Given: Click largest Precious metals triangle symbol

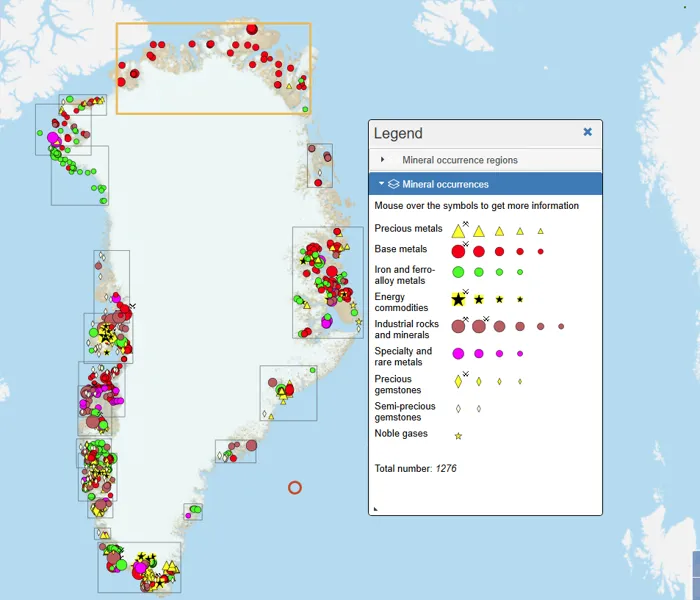Looking at the screenshot, I should pos(458,230).
